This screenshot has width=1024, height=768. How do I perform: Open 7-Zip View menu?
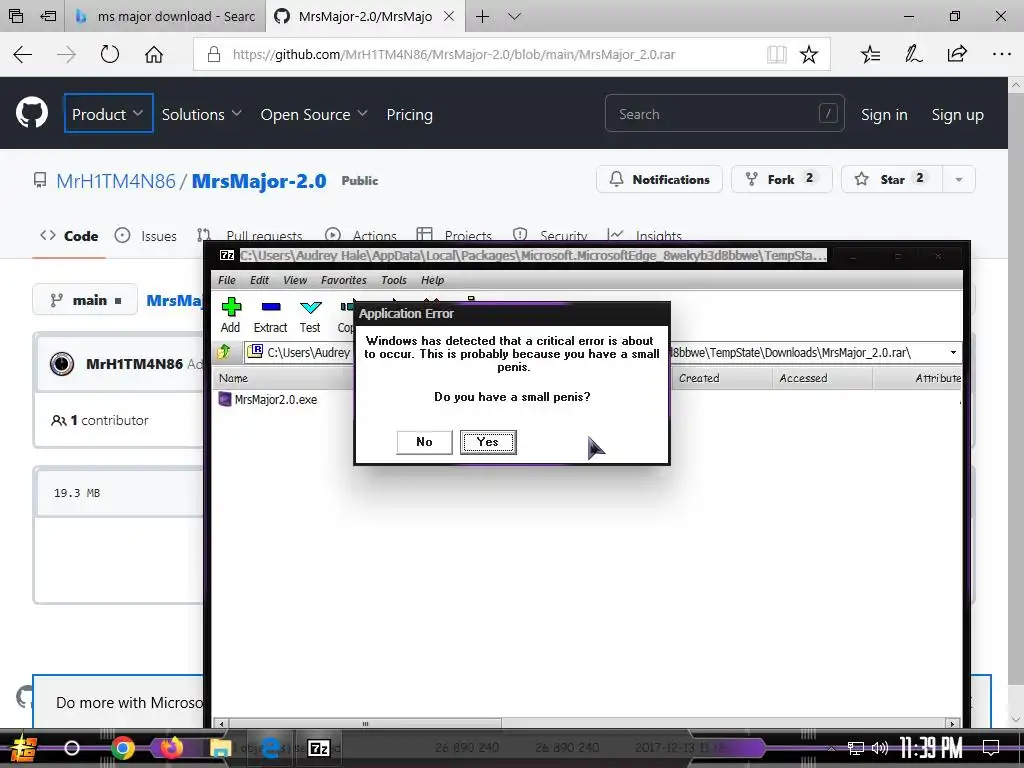295,280
